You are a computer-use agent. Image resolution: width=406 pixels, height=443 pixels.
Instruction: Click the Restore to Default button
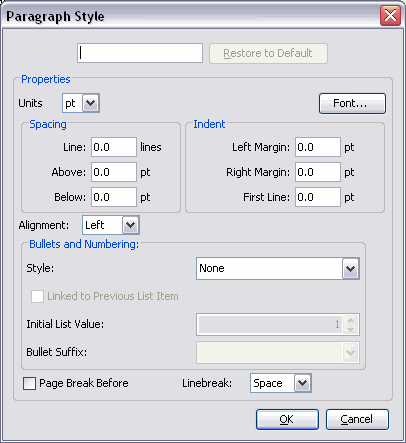point(268,53)
